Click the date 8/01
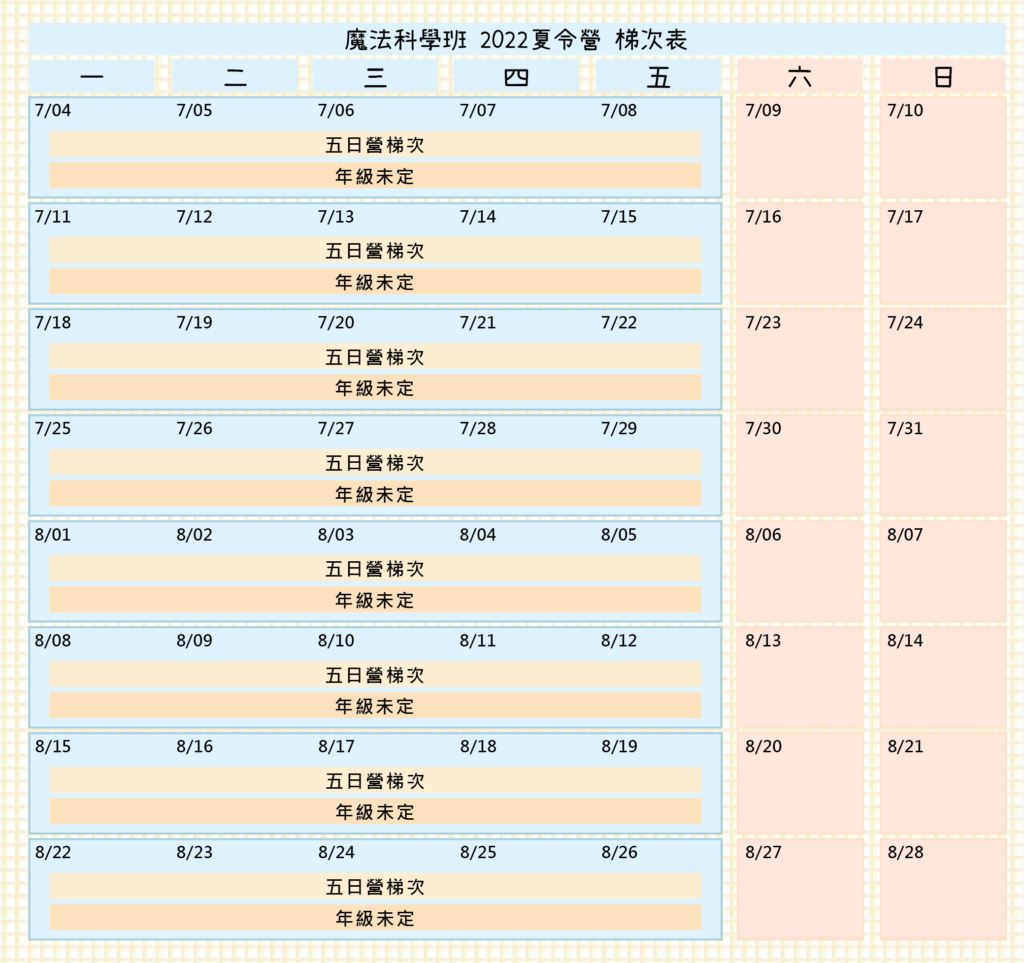The height and width of the screenshot is (963, 1024). tap(53, 535)
